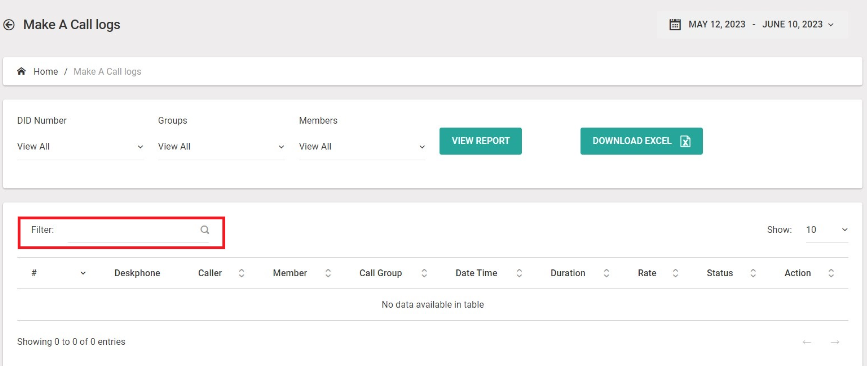Open the Home breadcrumb link
Screen dimensions: 867x366
pos(45,71)
